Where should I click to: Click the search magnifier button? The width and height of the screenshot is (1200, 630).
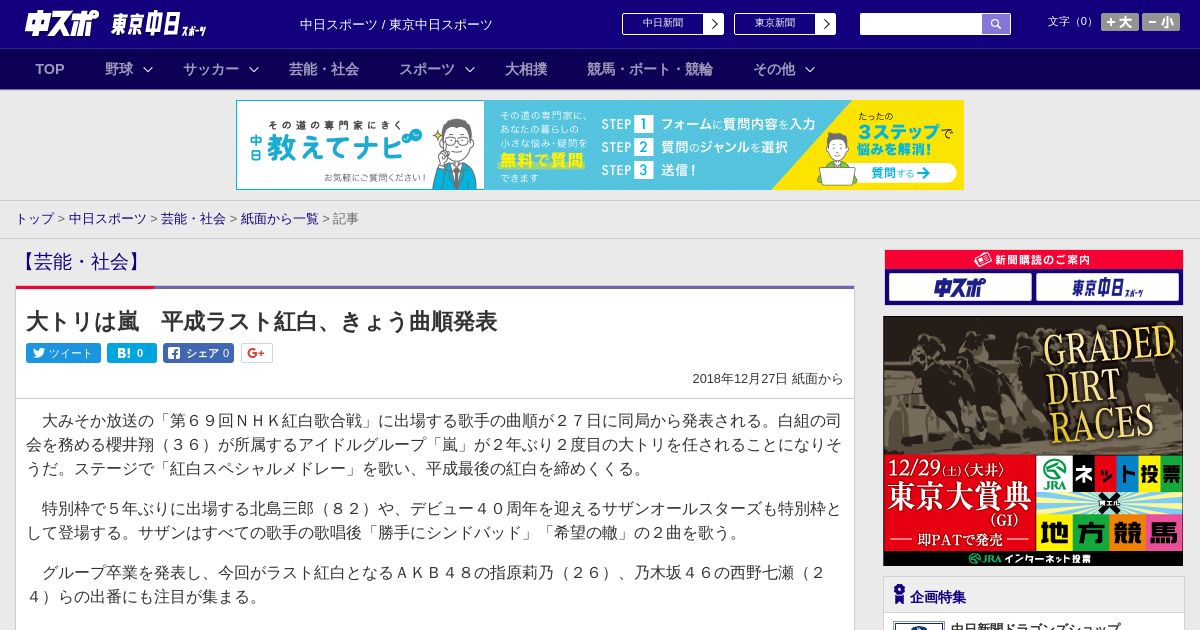click(996, 24)
